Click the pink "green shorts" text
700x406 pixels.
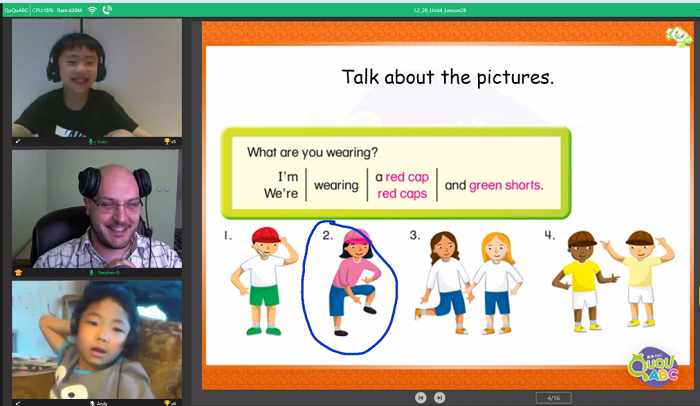[x=504, y=185]
